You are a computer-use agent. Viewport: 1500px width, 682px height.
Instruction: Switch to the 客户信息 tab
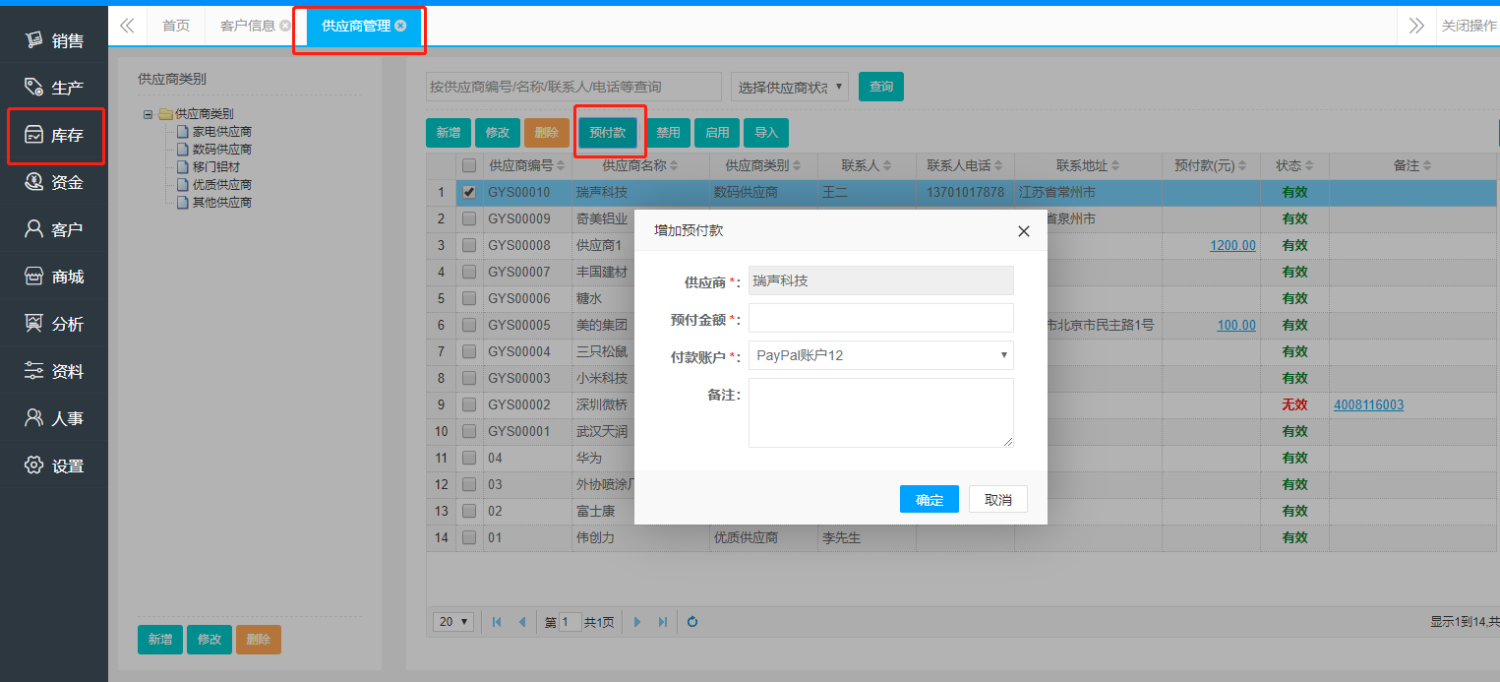[x=248, y=26]
